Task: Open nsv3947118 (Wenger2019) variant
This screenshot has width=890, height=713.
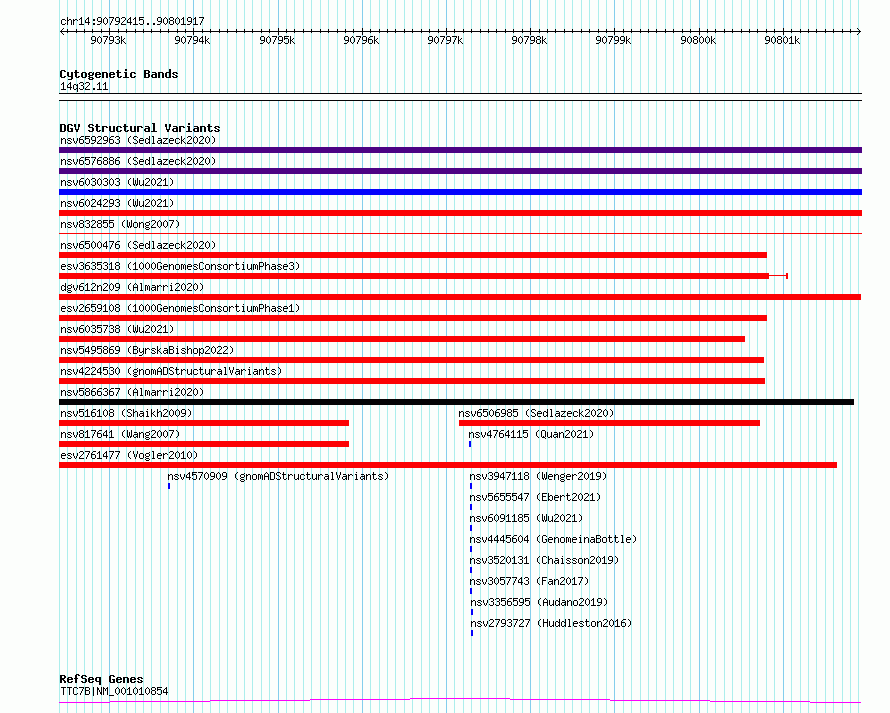Action: tap(538, 476)
